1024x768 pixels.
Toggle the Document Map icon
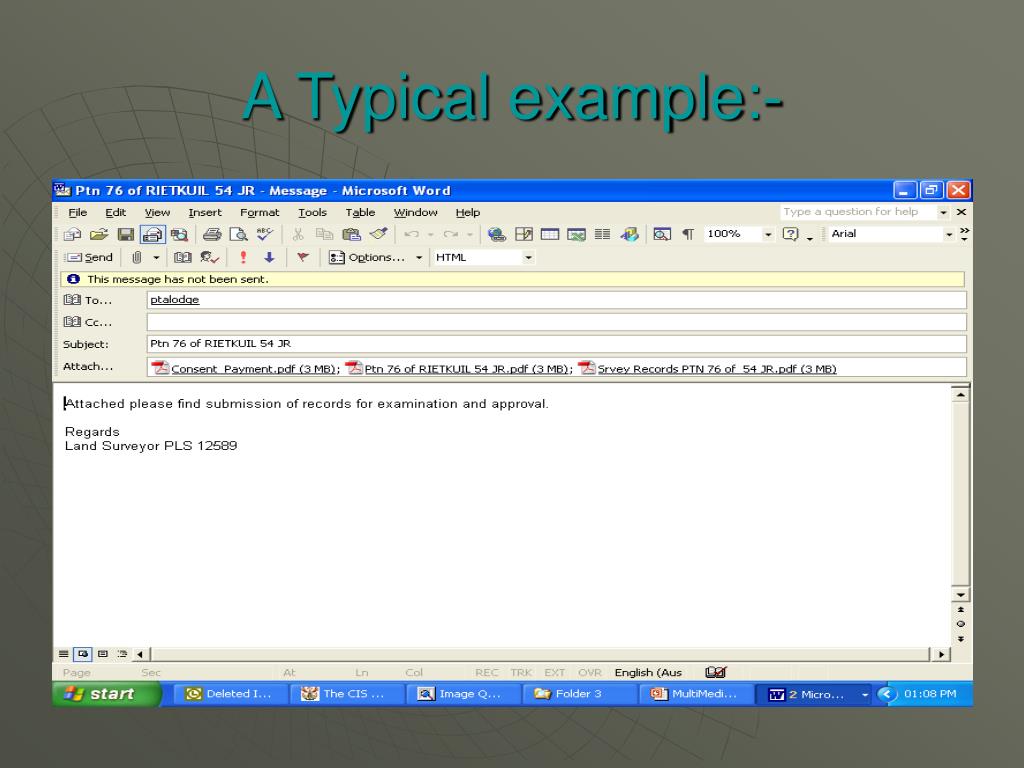(x=662, y=234)
